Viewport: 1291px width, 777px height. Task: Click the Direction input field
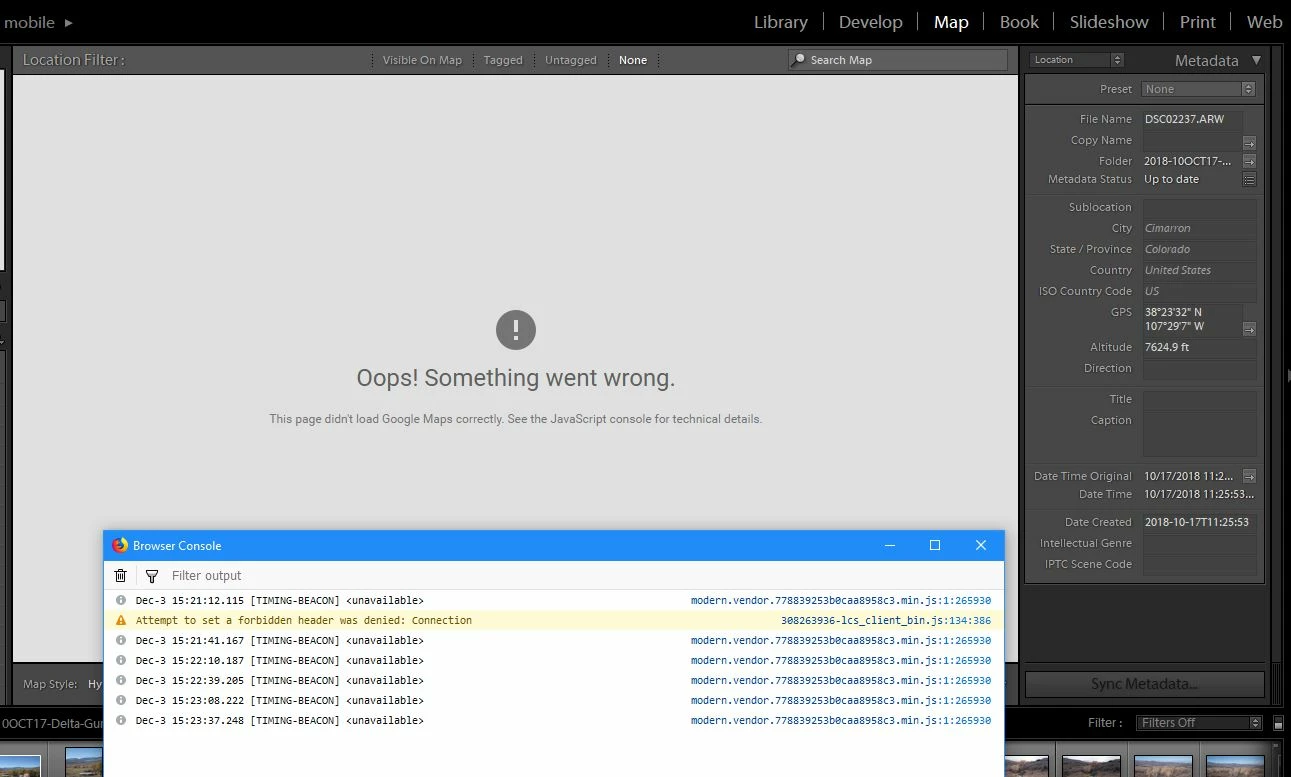(x=1199, y=368)
